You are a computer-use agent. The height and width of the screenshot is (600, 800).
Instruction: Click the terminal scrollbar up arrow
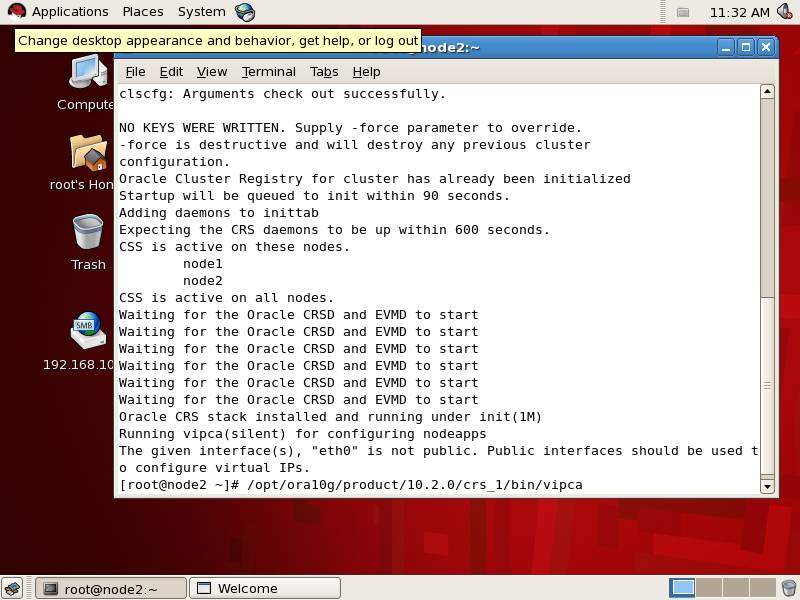767,91
